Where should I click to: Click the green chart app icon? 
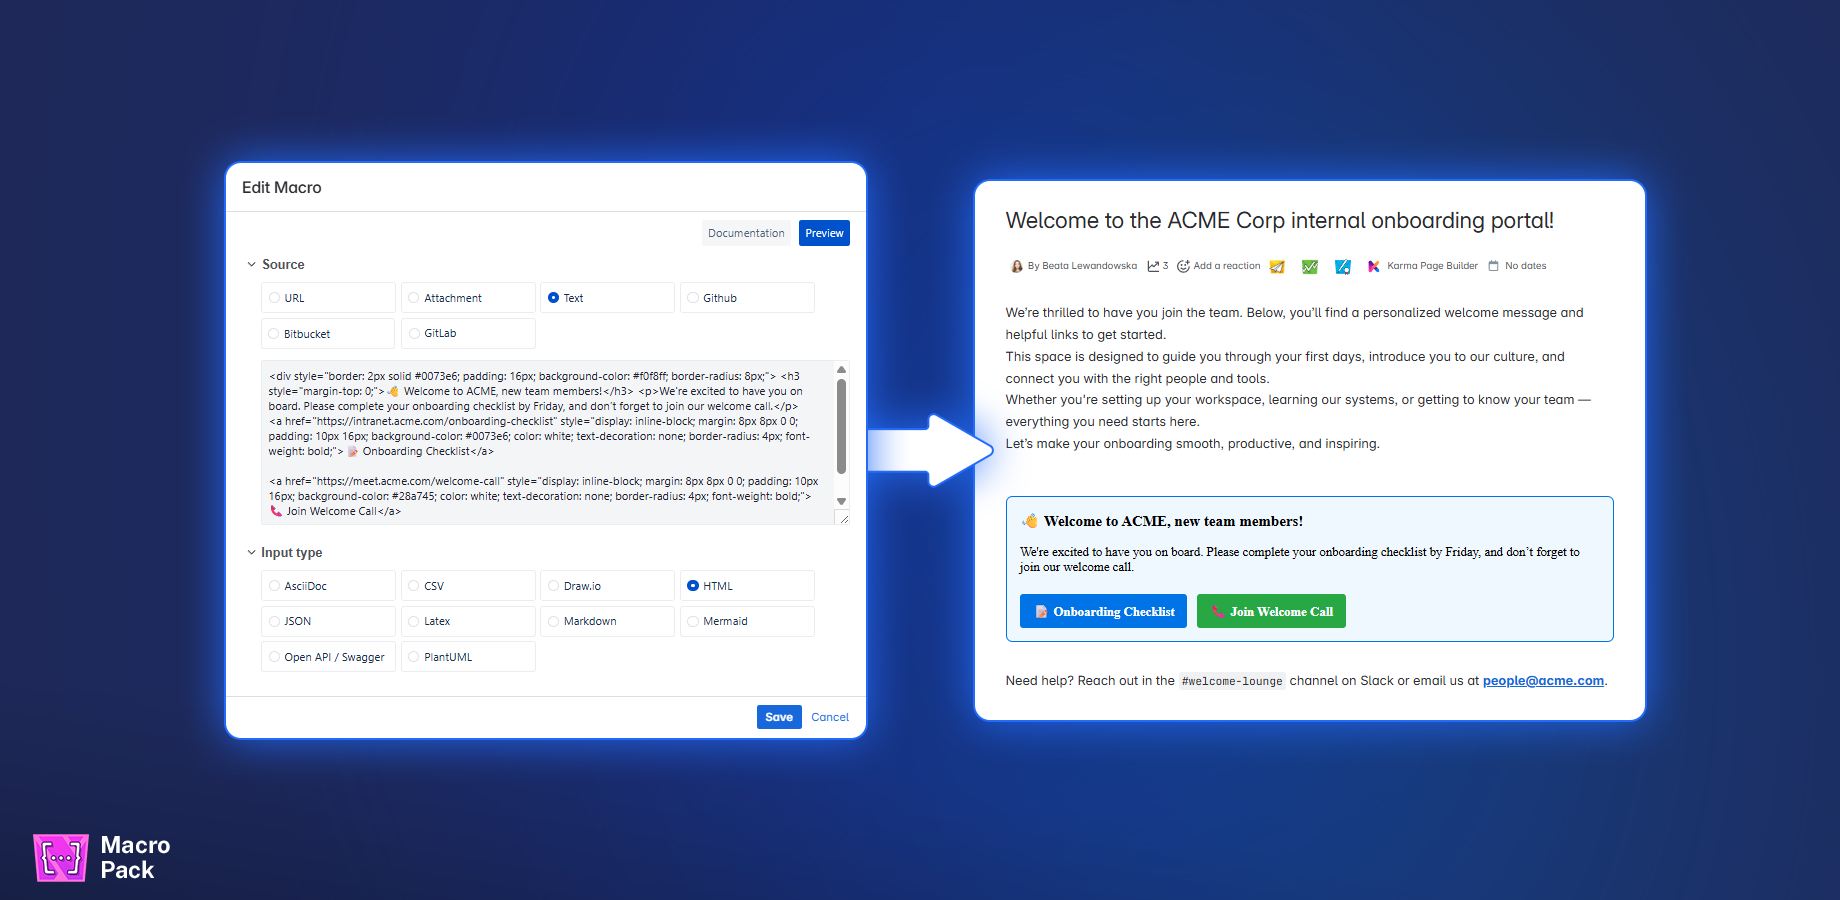click(x=1310, y=266)
